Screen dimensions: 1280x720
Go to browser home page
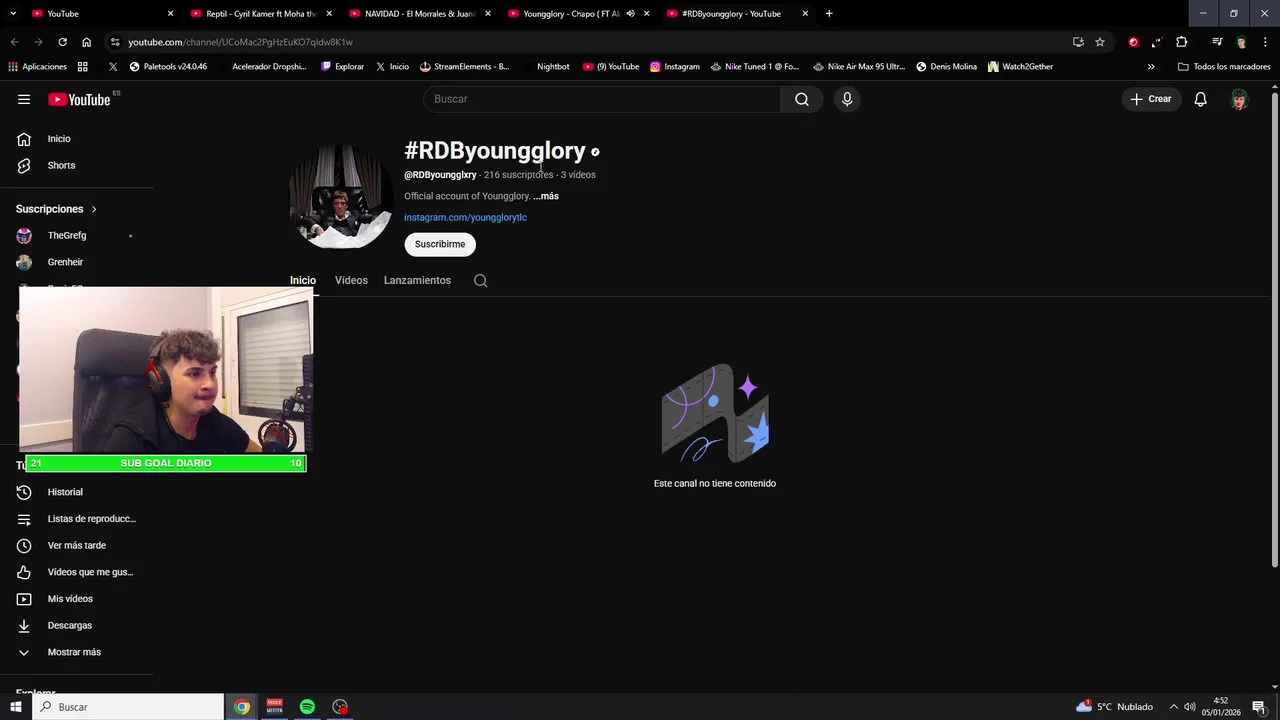click(x=86, y=42)
